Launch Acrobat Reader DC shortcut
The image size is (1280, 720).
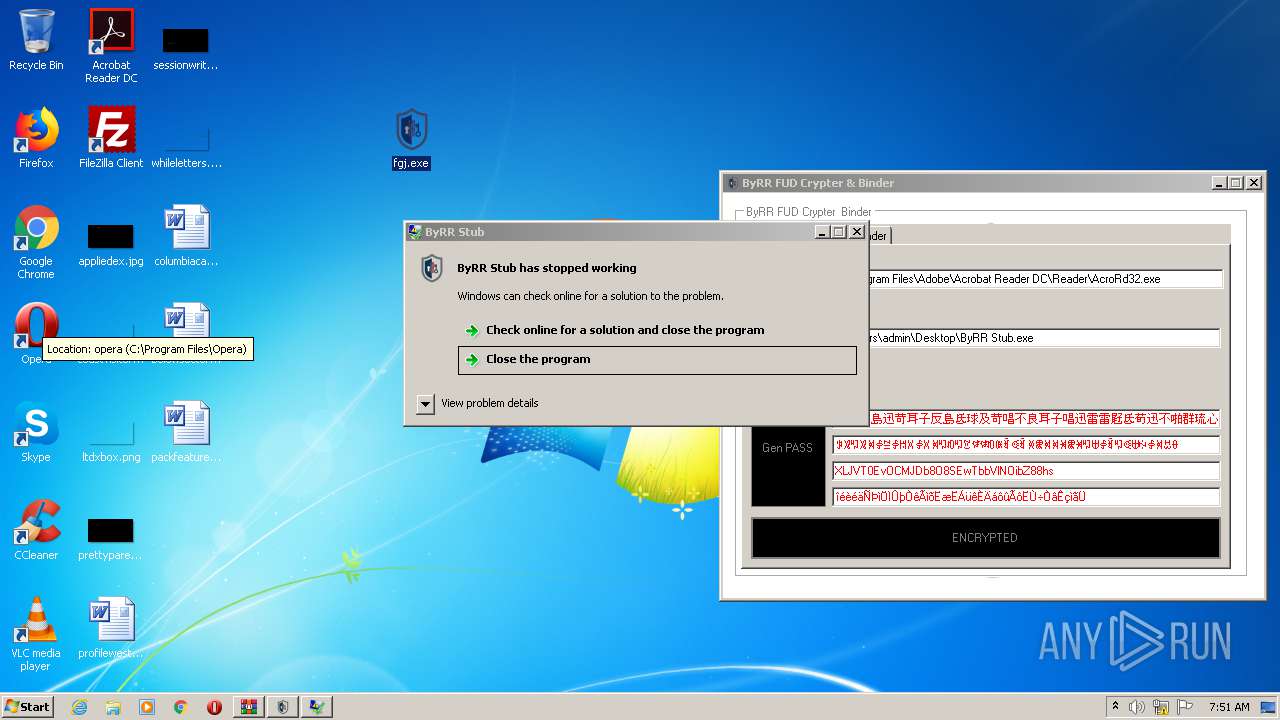pyautogui.click(x=111, y=46)
